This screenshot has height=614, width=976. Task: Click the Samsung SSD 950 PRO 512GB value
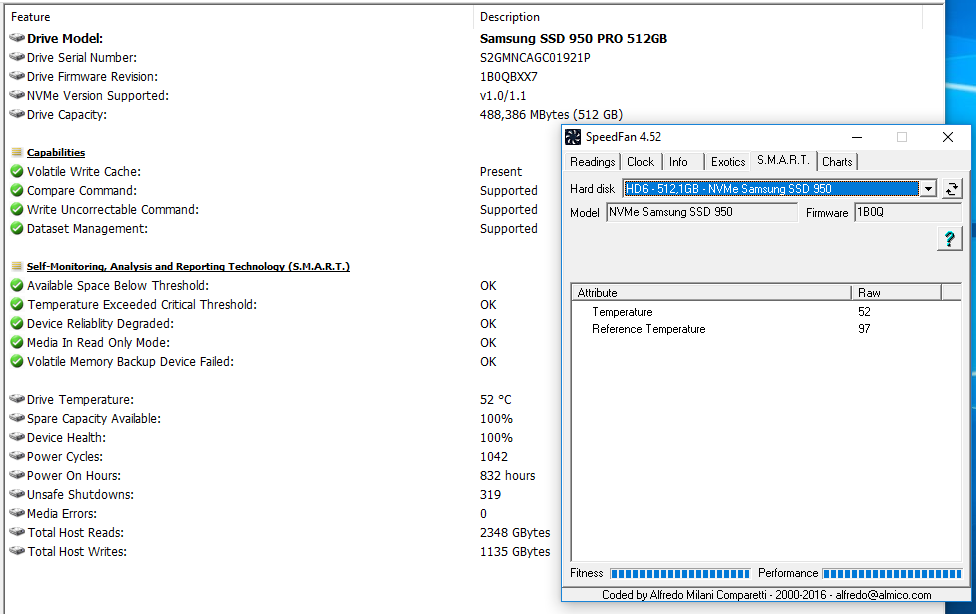573,39
